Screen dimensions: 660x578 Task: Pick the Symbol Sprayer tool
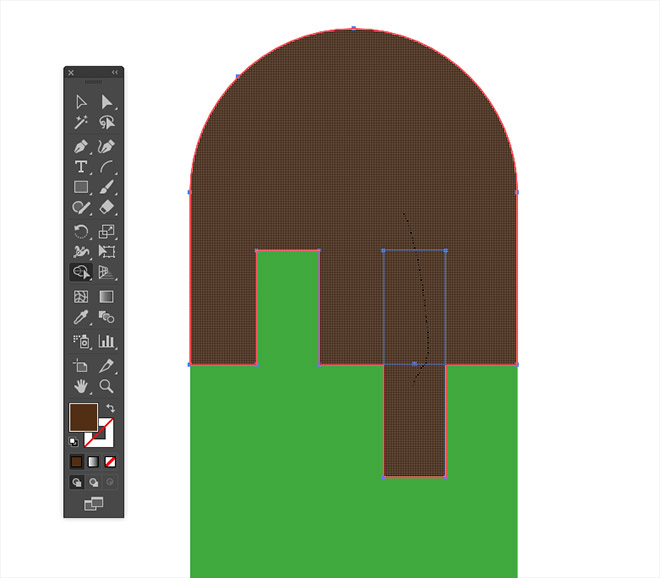click(81, 341)
